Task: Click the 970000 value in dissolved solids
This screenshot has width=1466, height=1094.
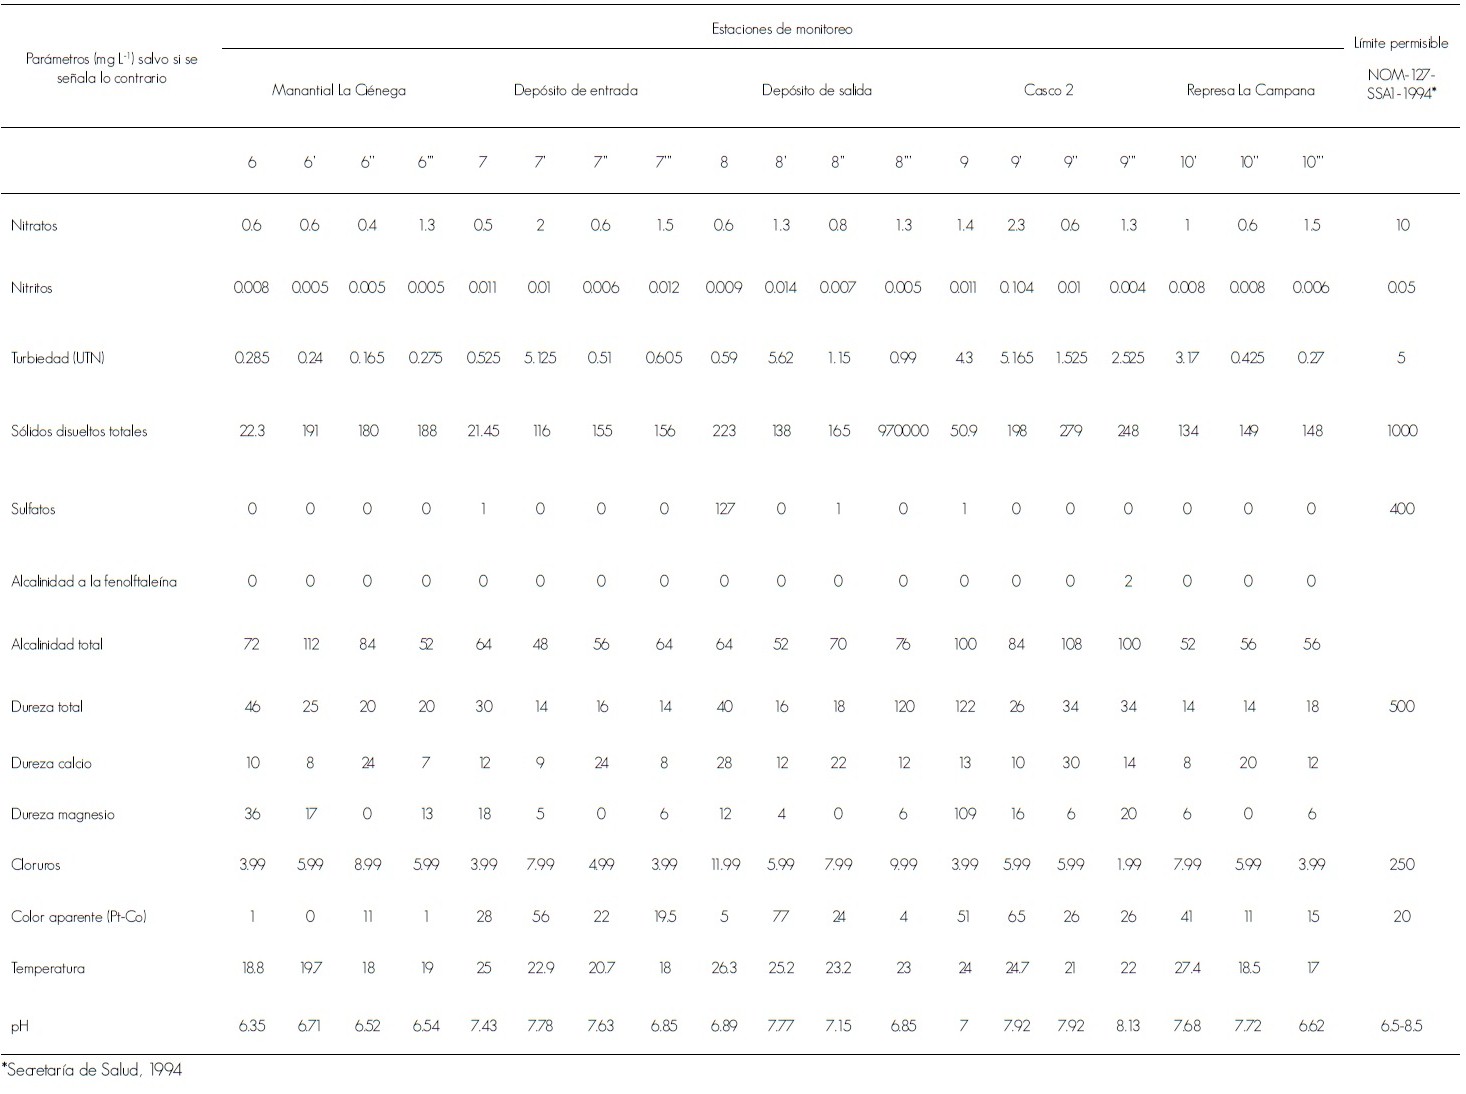Action: pos(903,431)
